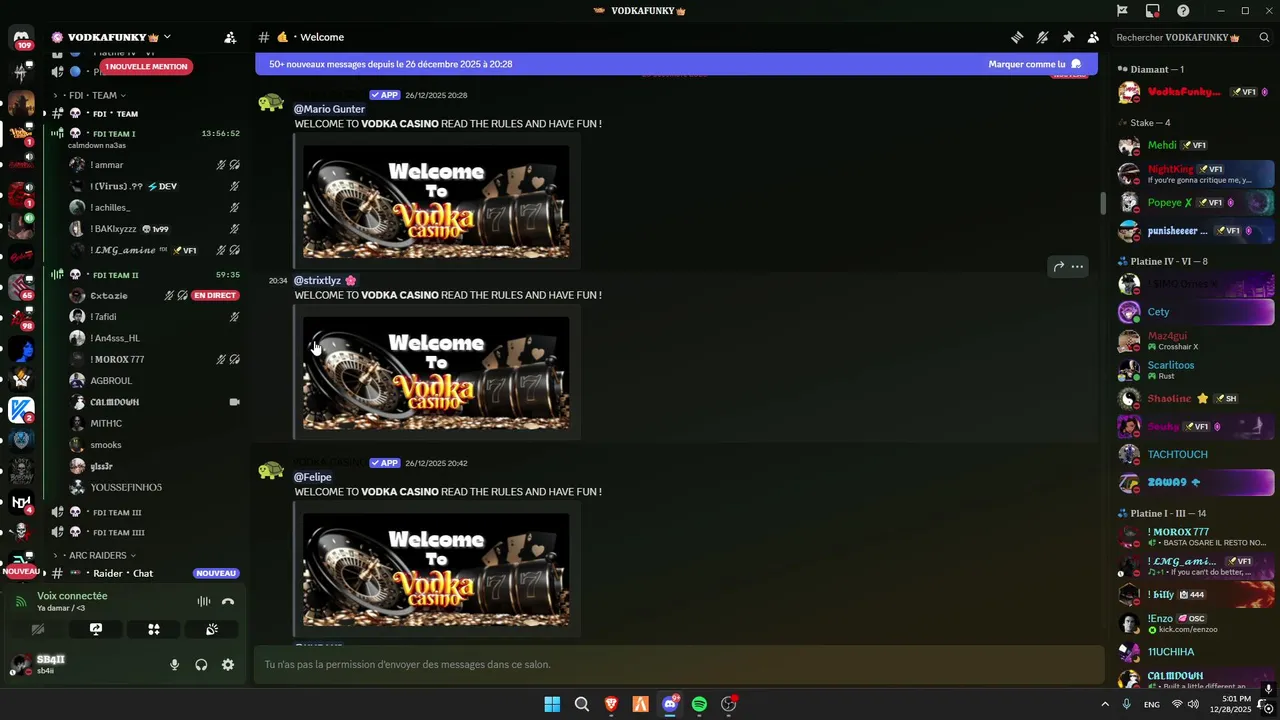Image resolution: width=1280 pixels, height=720 pixels.
Task: Open Windows search in taskbar
Action: (x=581, y=704)
